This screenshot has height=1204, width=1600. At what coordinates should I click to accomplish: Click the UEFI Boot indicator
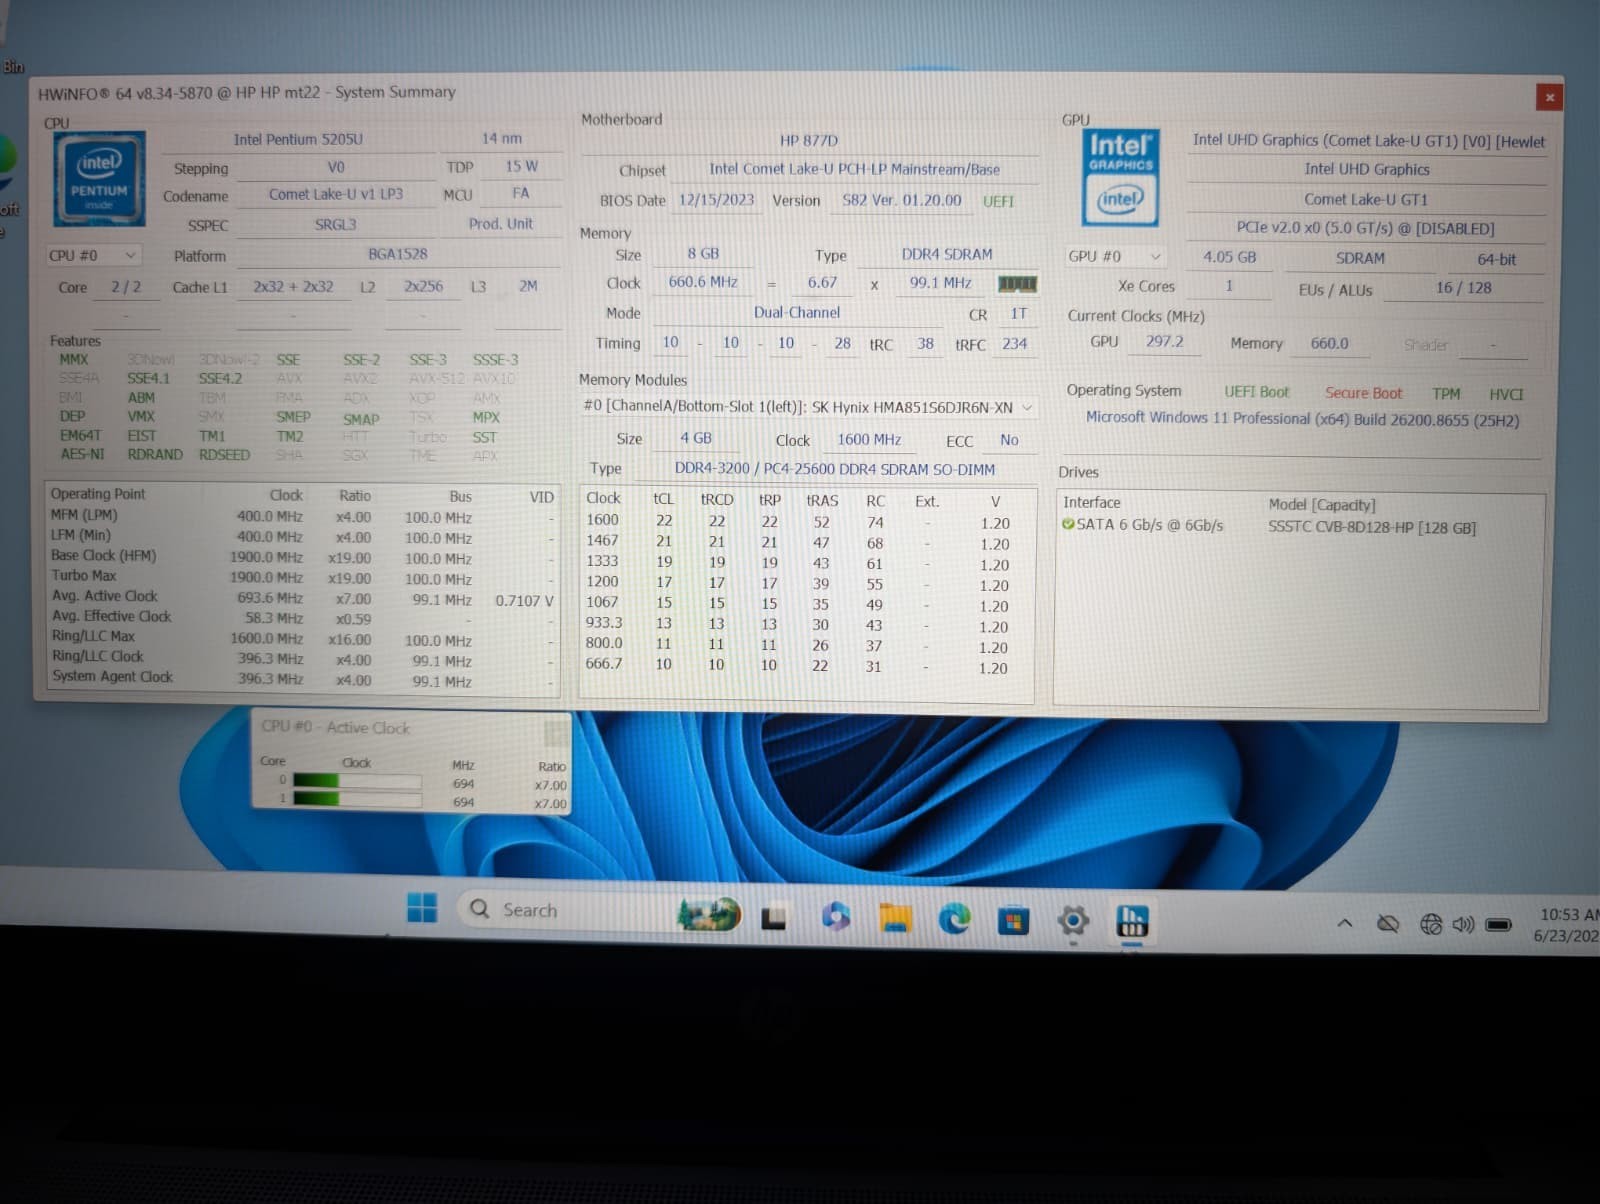point(1257,392)
